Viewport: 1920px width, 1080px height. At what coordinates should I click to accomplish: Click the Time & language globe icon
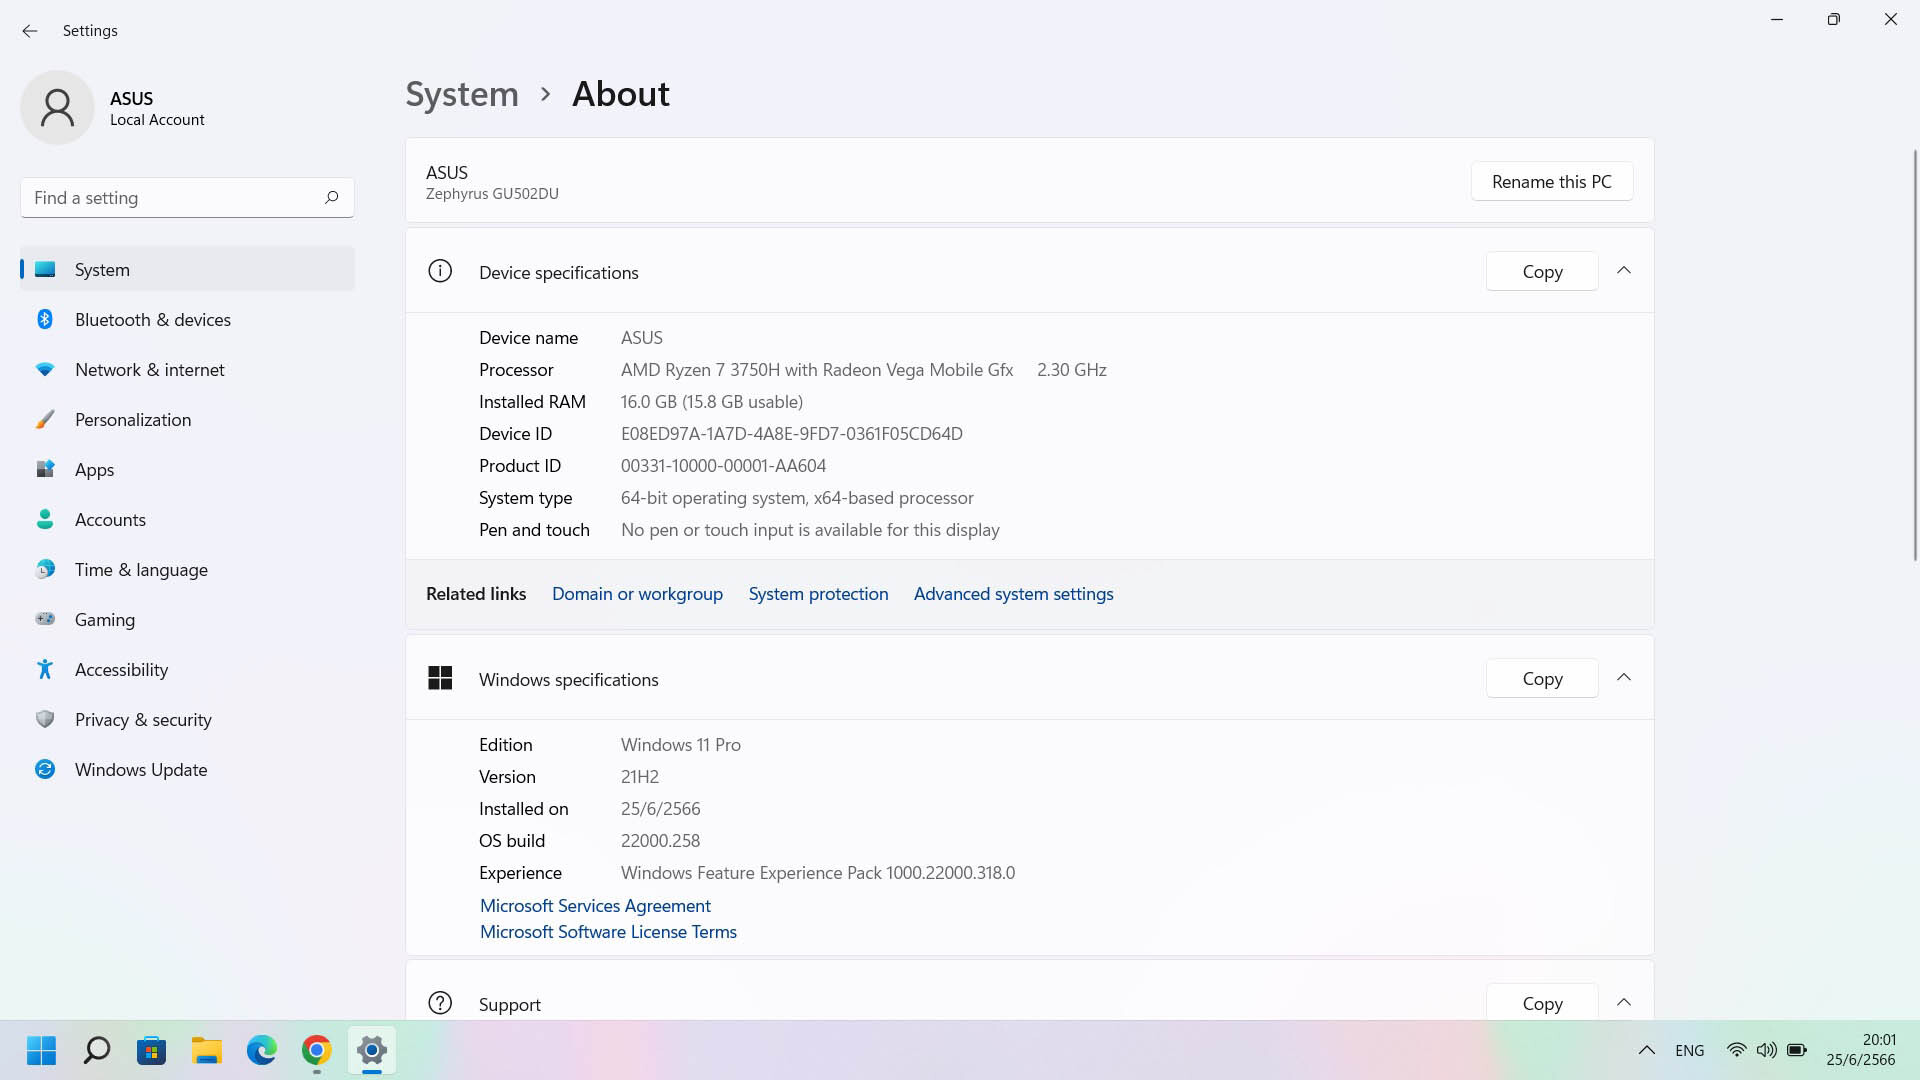[45, 569]
